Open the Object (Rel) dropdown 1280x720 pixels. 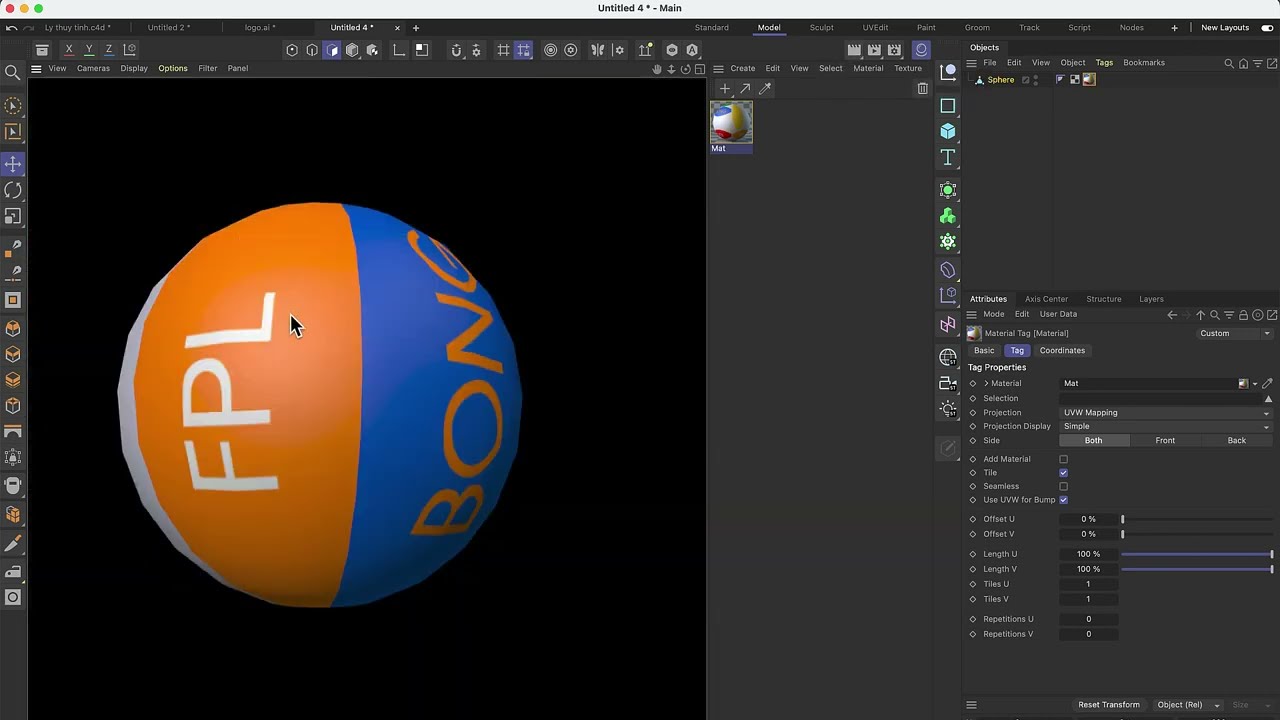click(1188, 705)
